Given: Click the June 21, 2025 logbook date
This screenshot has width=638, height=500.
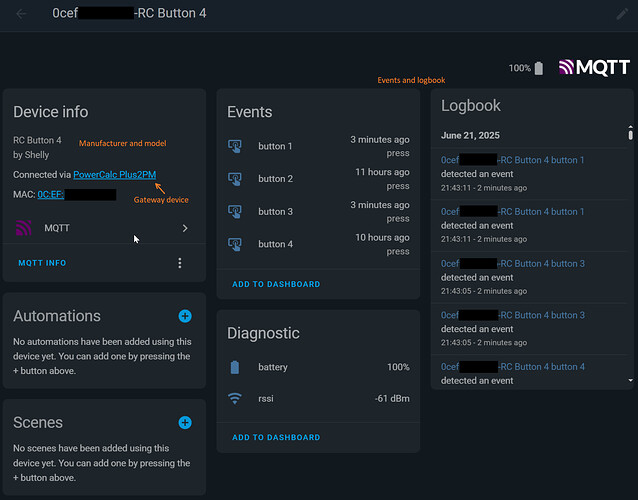Looking at the screenshot, I should click(470, 135).
